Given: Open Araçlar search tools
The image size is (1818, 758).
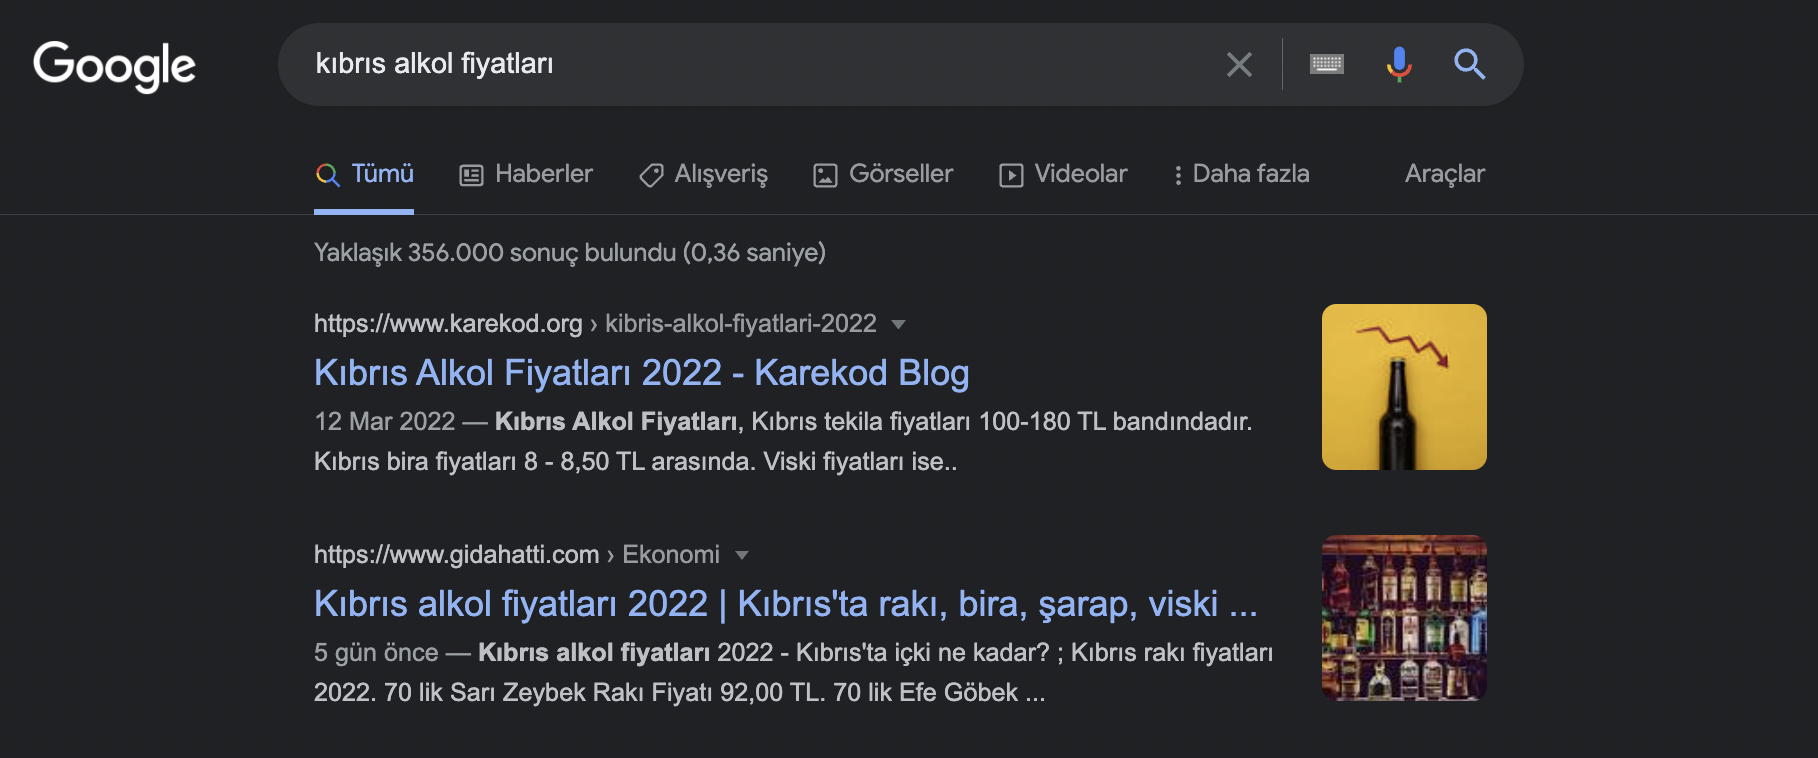Looking at the screenshot, I should point(1445,174).
